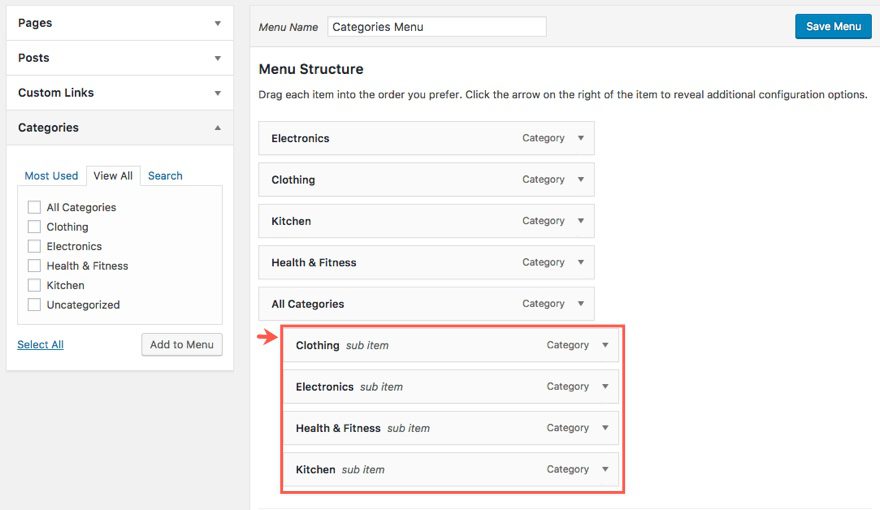Check the Uncategorized checkbox
The image size is (880, 510).
(34, 305)
